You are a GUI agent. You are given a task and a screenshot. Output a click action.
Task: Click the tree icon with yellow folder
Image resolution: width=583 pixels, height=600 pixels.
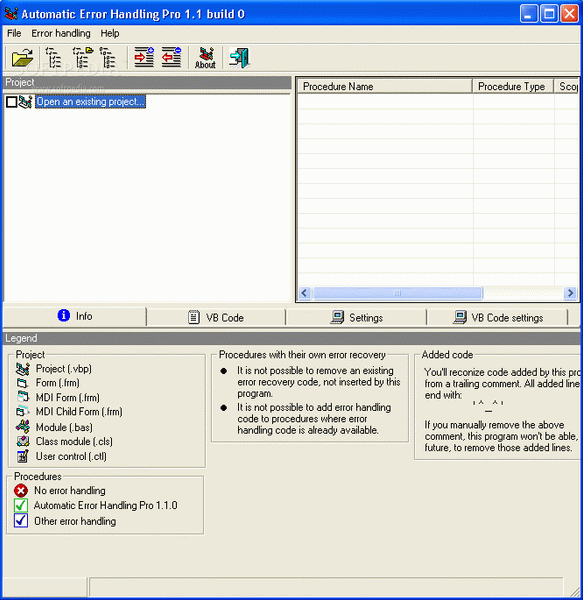click(x=83, y=58)
